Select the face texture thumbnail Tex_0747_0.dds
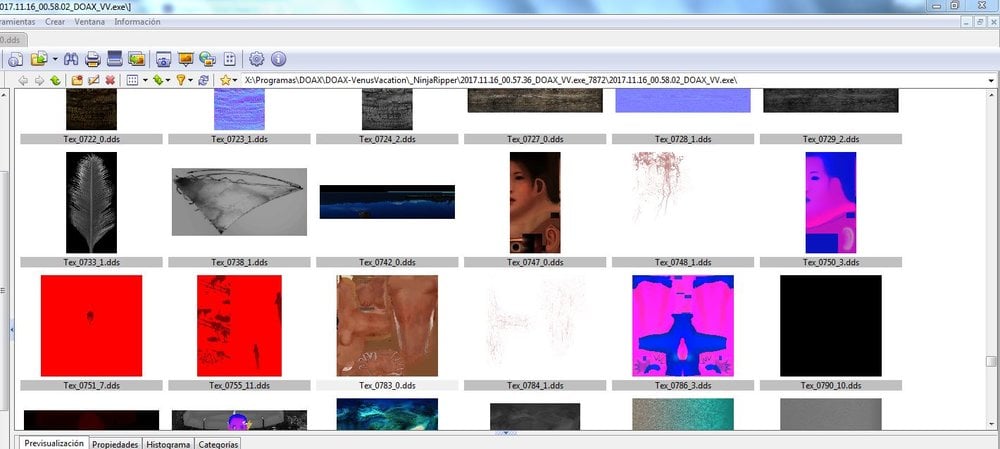 (535, 202)
